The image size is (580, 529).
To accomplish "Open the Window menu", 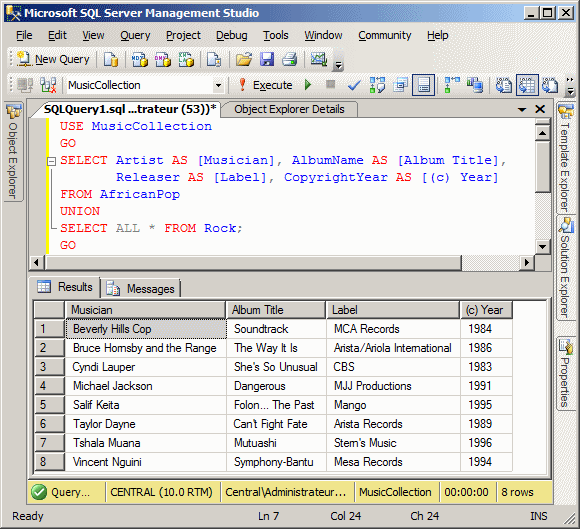I will 323,35.
